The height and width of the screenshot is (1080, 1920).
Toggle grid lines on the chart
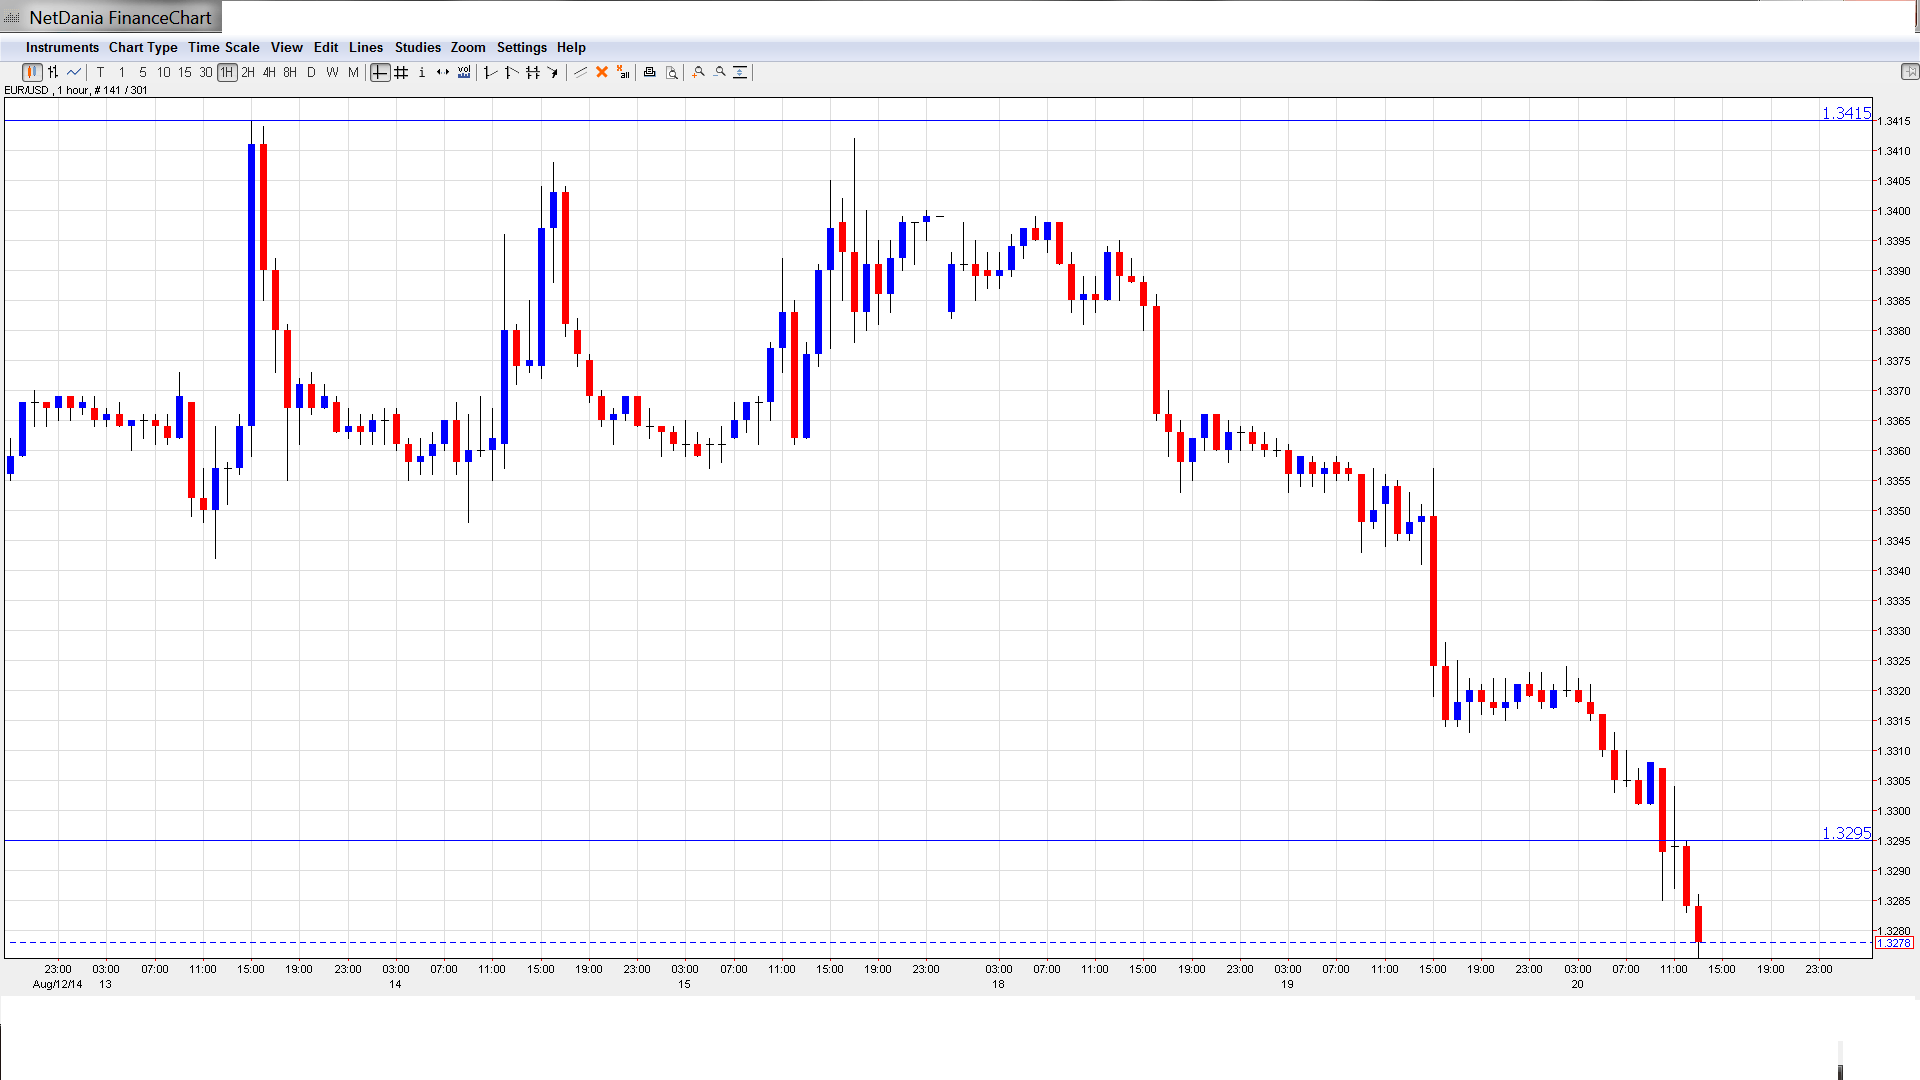[401, 72]
